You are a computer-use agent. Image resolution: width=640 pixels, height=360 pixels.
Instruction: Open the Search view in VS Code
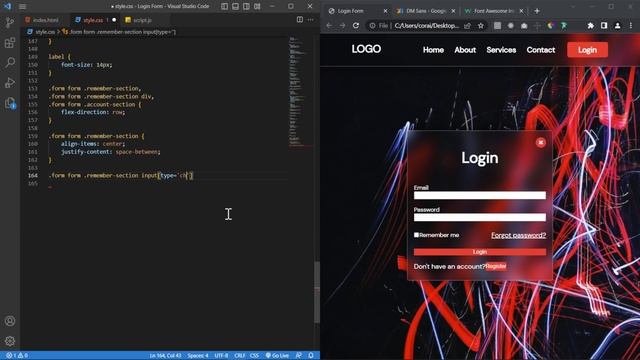10,62
